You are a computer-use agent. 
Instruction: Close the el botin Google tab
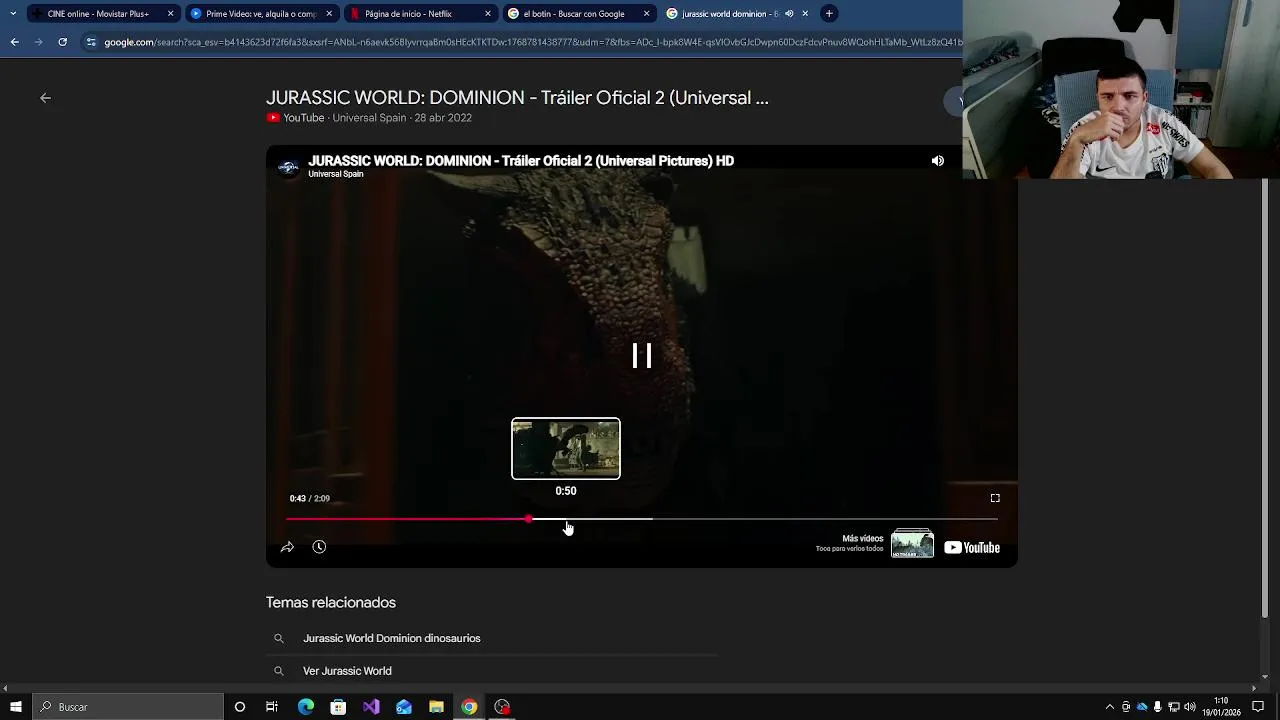click(x=647, y=14)
